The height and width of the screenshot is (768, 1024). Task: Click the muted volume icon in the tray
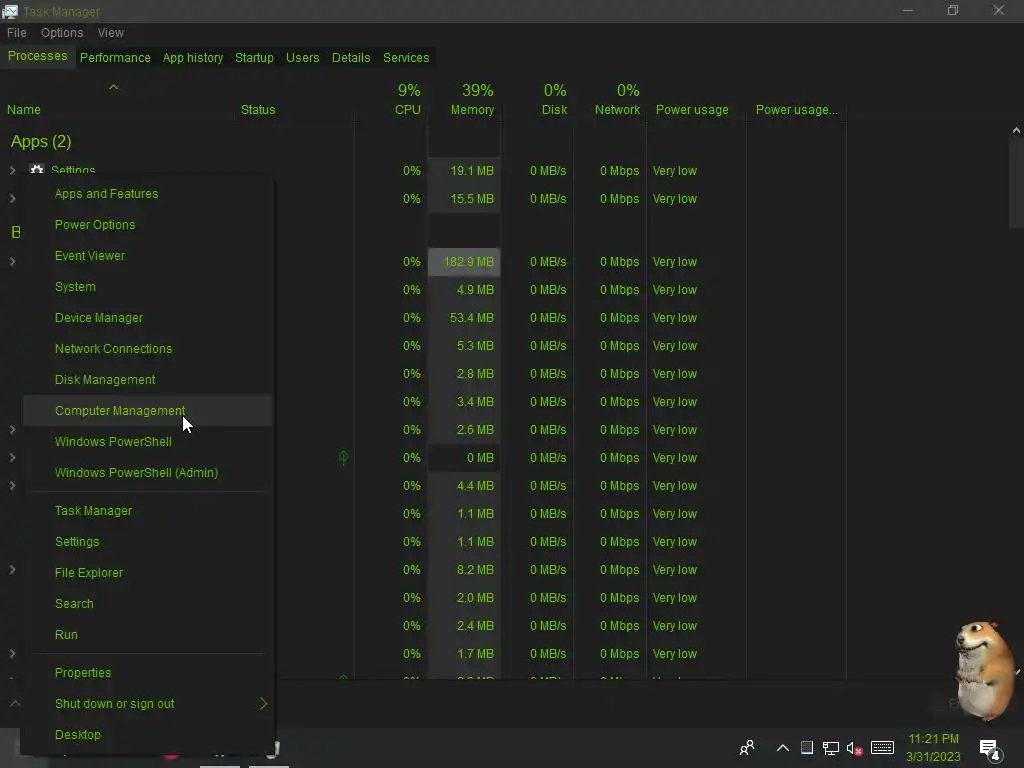(854, 748)
